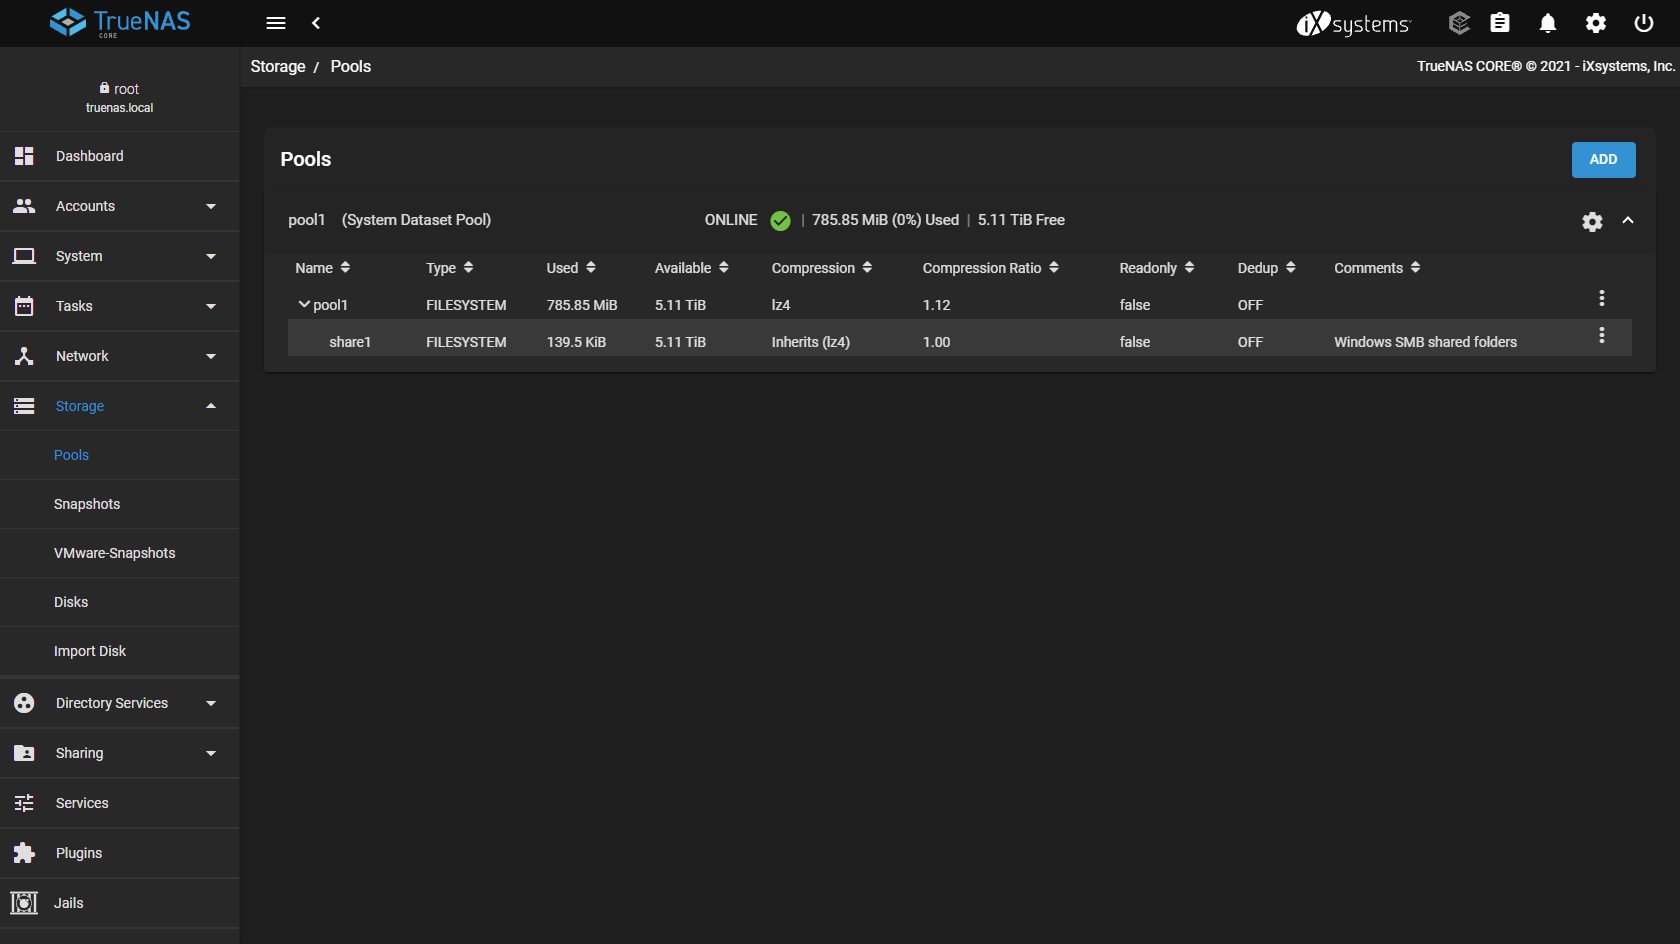Open actions menu for share1 dataset

[x=1602, y=335]
